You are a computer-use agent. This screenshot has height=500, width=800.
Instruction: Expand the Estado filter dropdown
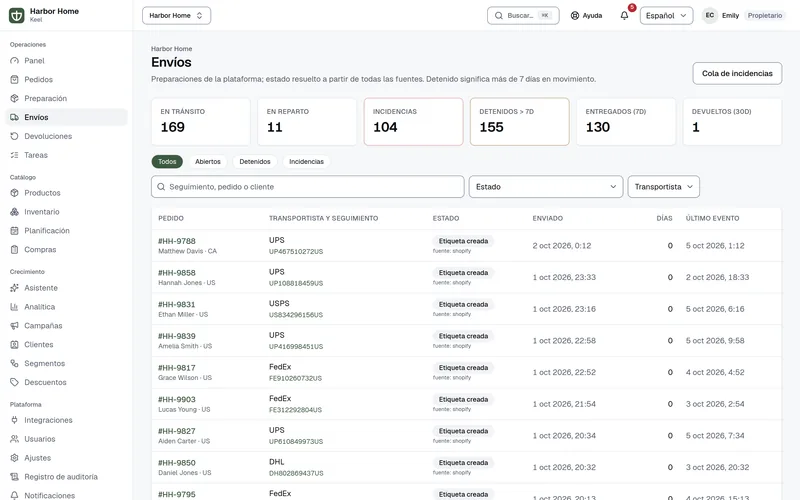(x=546, y=187)
